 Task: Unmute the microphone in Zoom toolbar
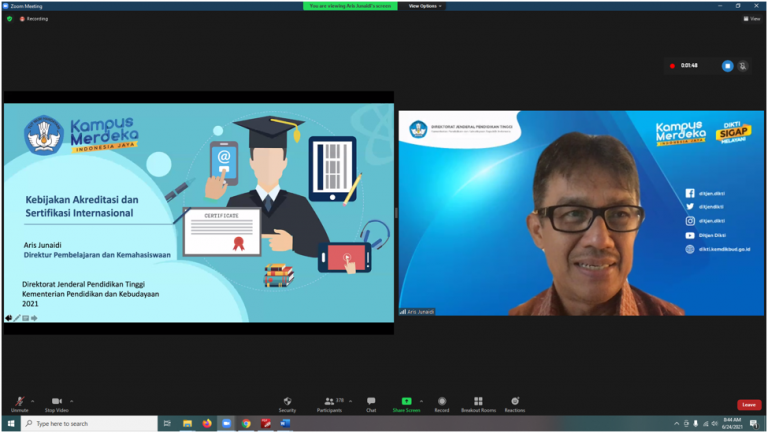[x=19, y=402]
